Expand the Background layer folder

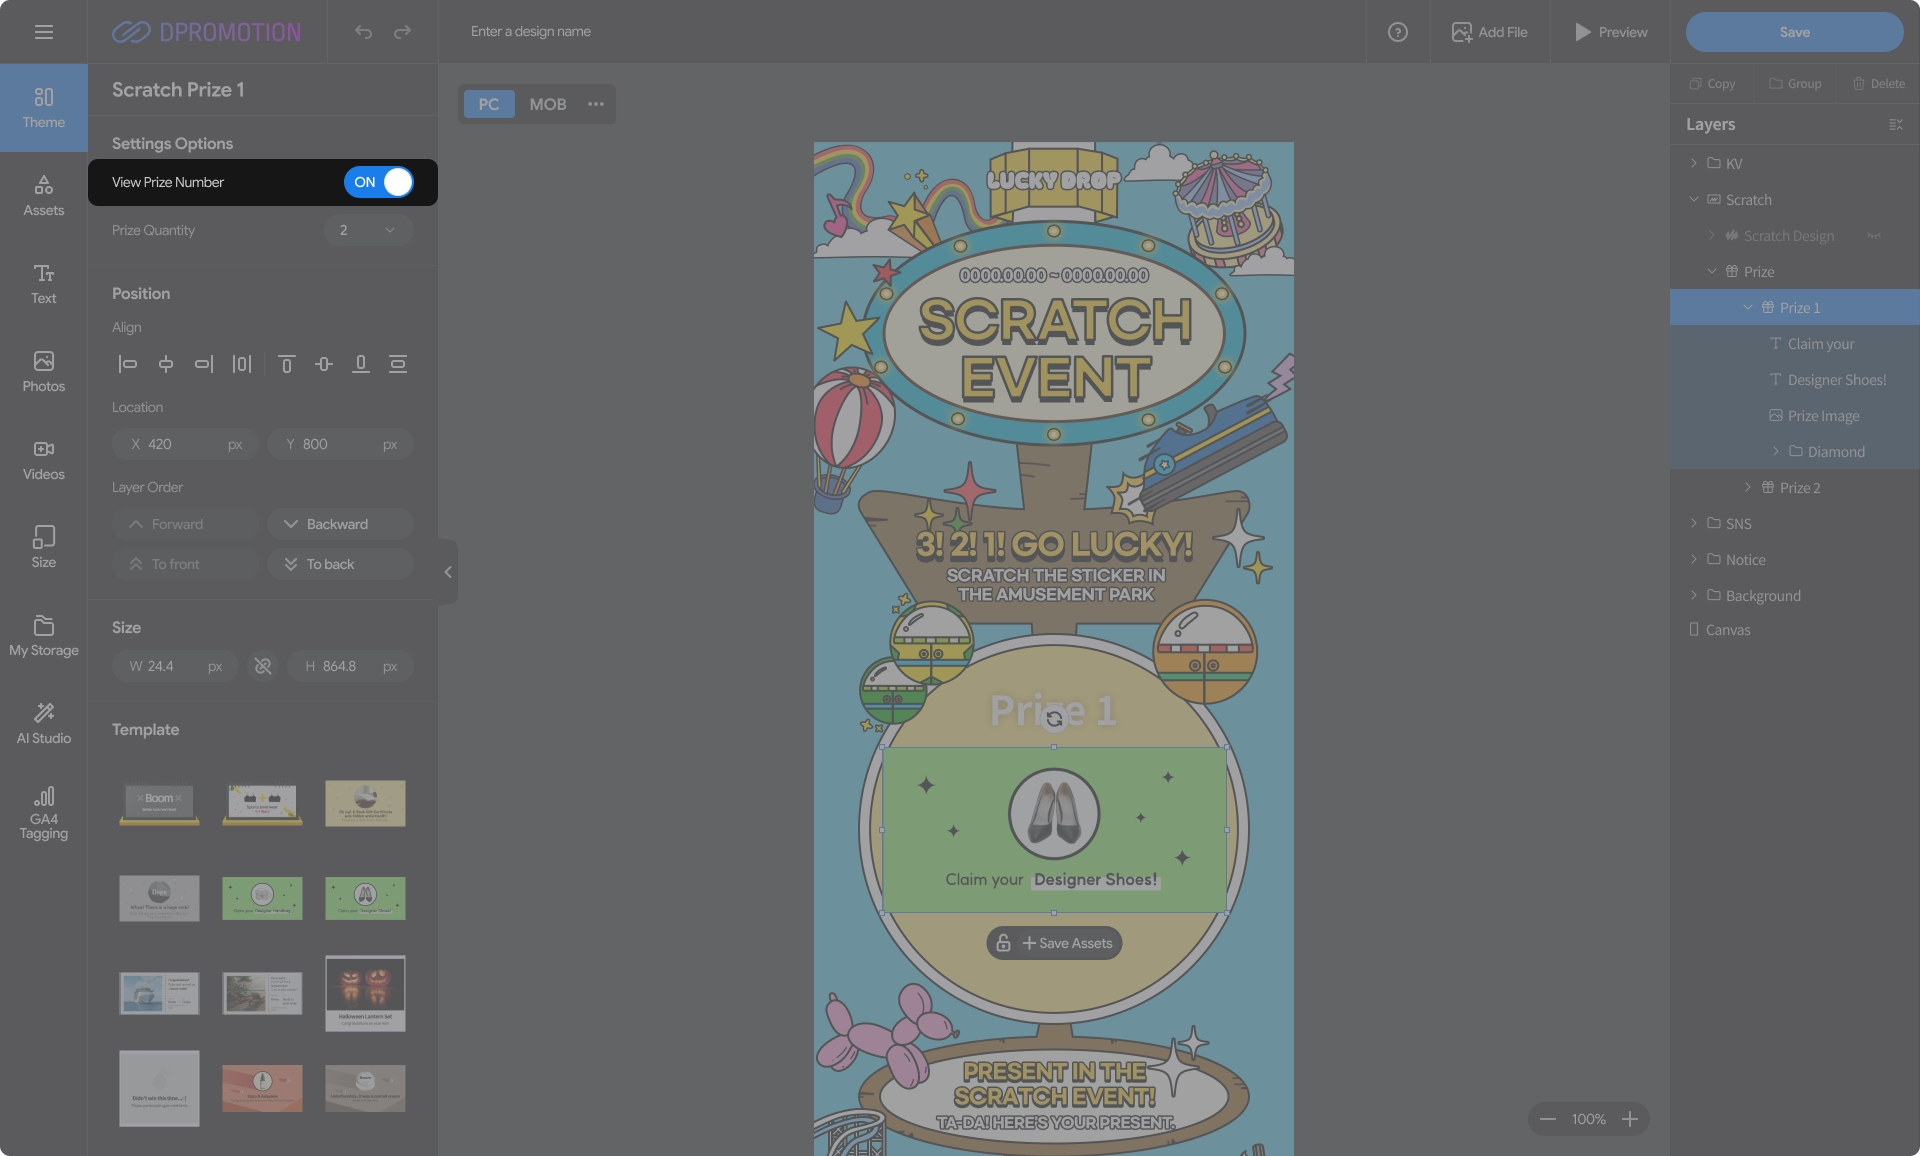1693,595
